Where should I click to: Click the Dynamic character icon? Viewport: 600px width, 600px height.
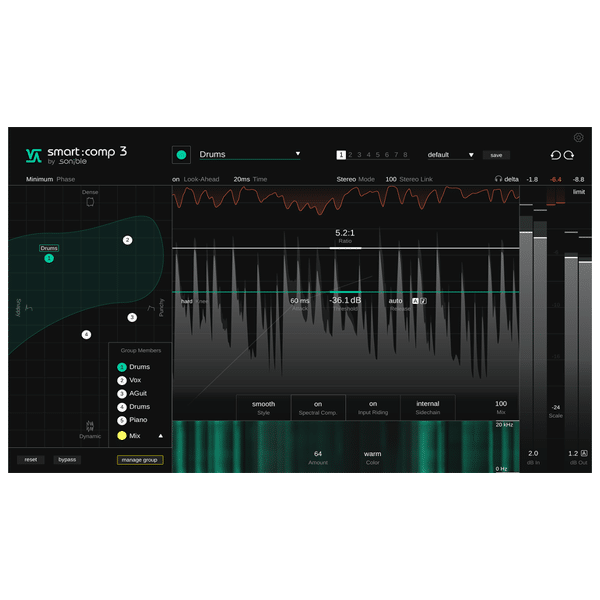90,426
